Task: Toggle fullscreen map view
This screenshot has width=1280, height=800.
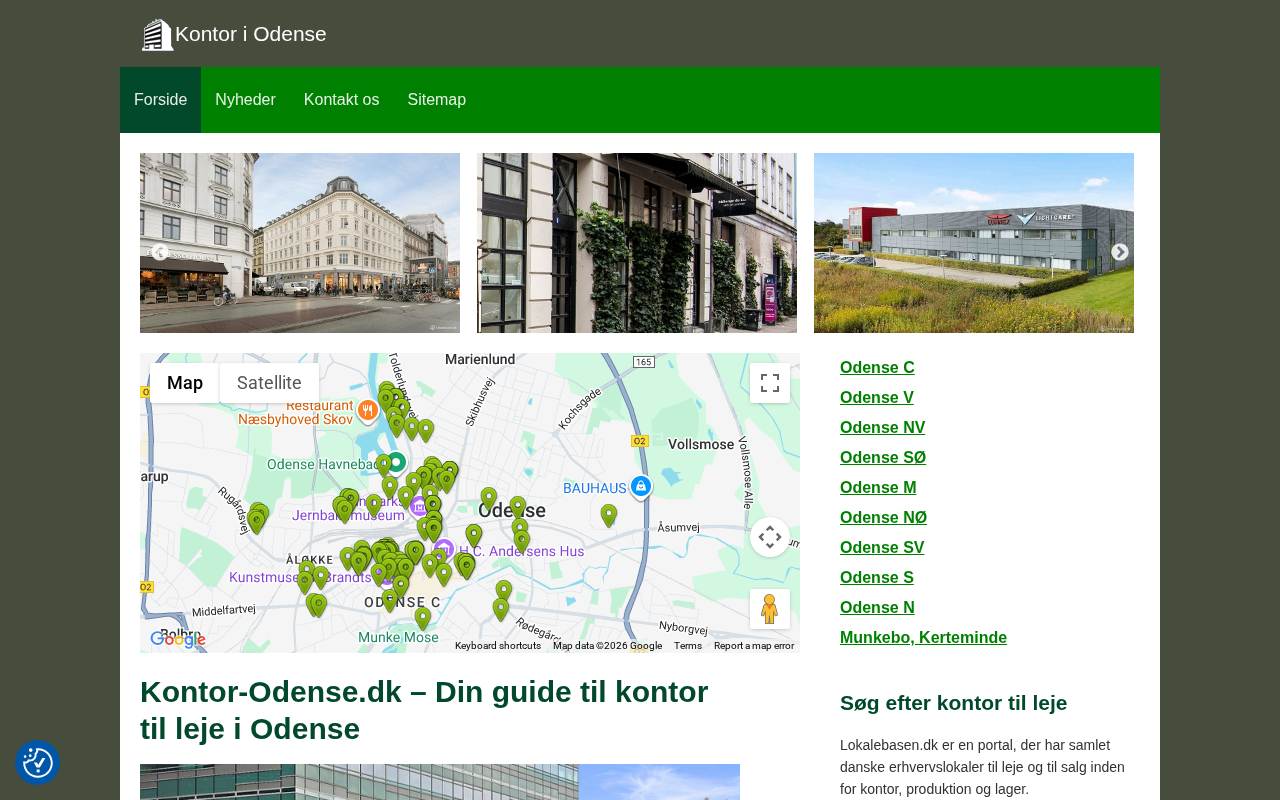Action: point(770,383)
